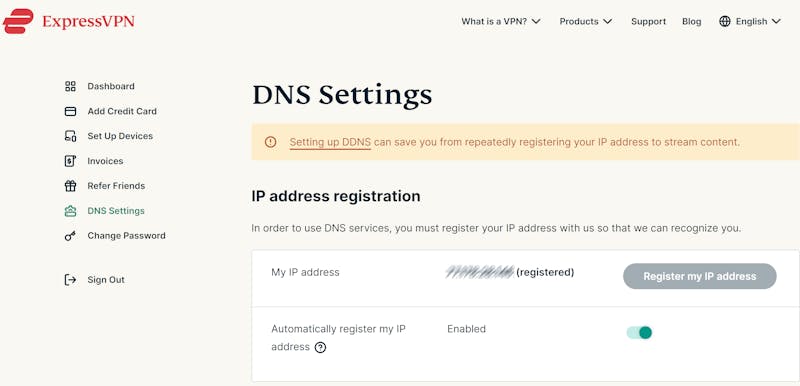Open the Support page
Viewport: 800px width, 386px height.
[648, 21]
